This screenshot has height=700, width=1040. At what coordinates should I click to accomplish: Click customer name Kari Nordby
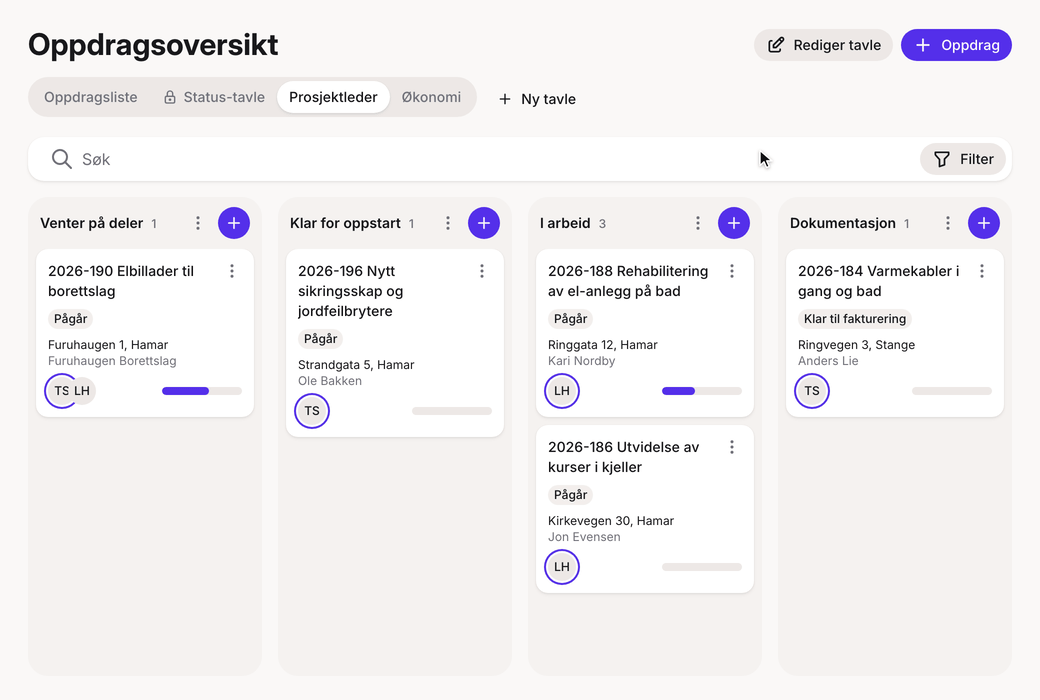coord(582,361)
